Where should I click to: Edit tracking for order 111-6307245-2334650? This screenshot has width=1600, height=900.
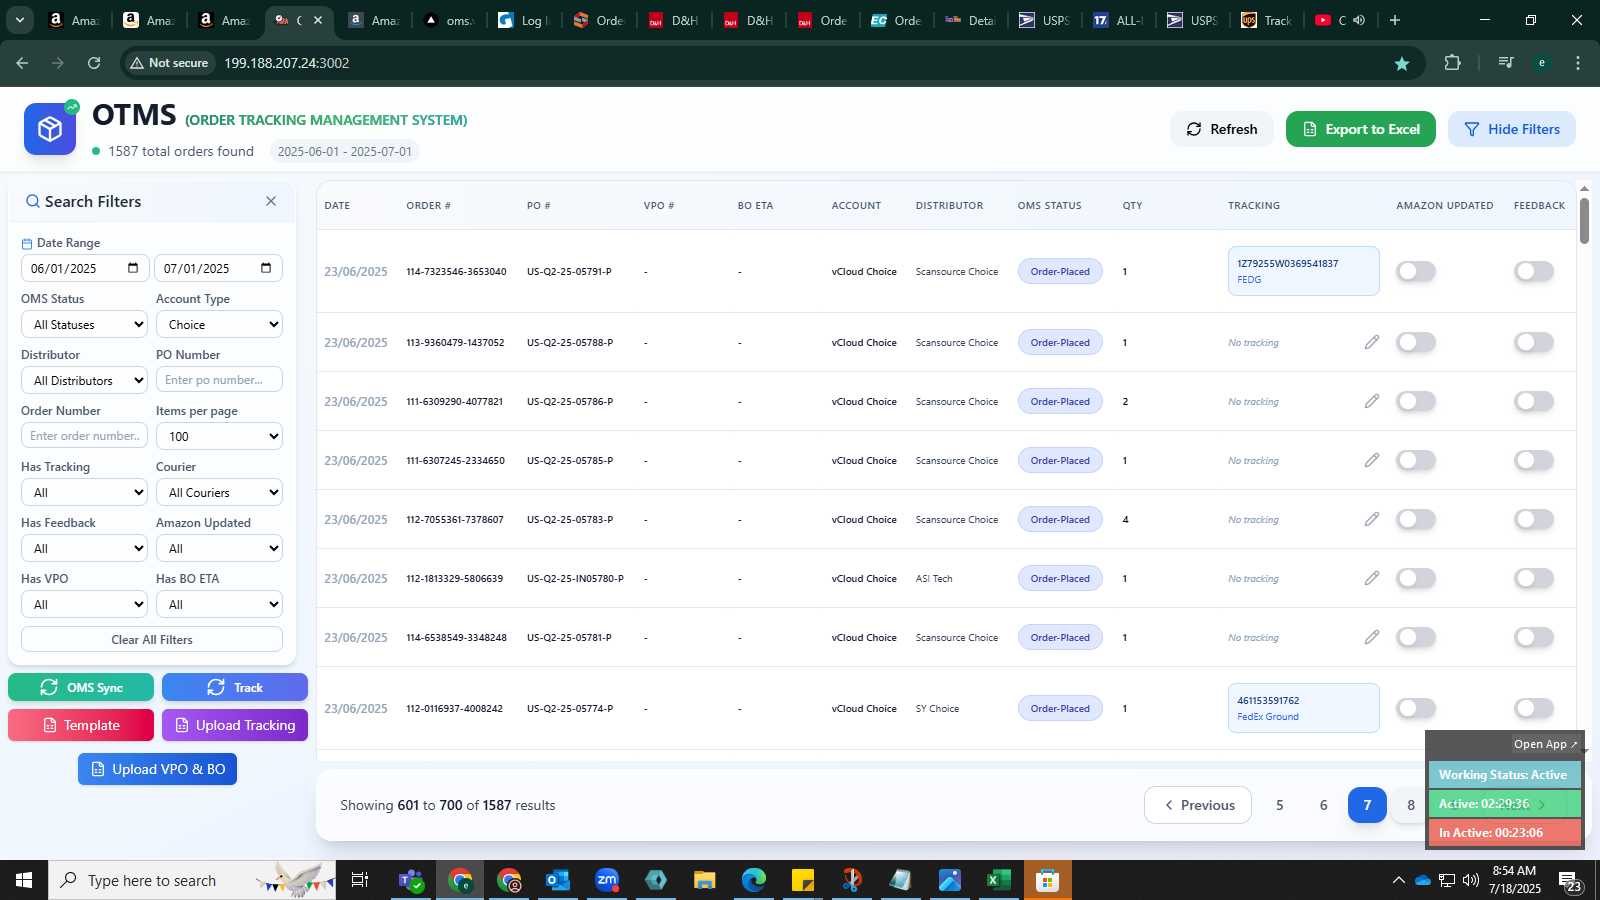tap(1372, 460)
